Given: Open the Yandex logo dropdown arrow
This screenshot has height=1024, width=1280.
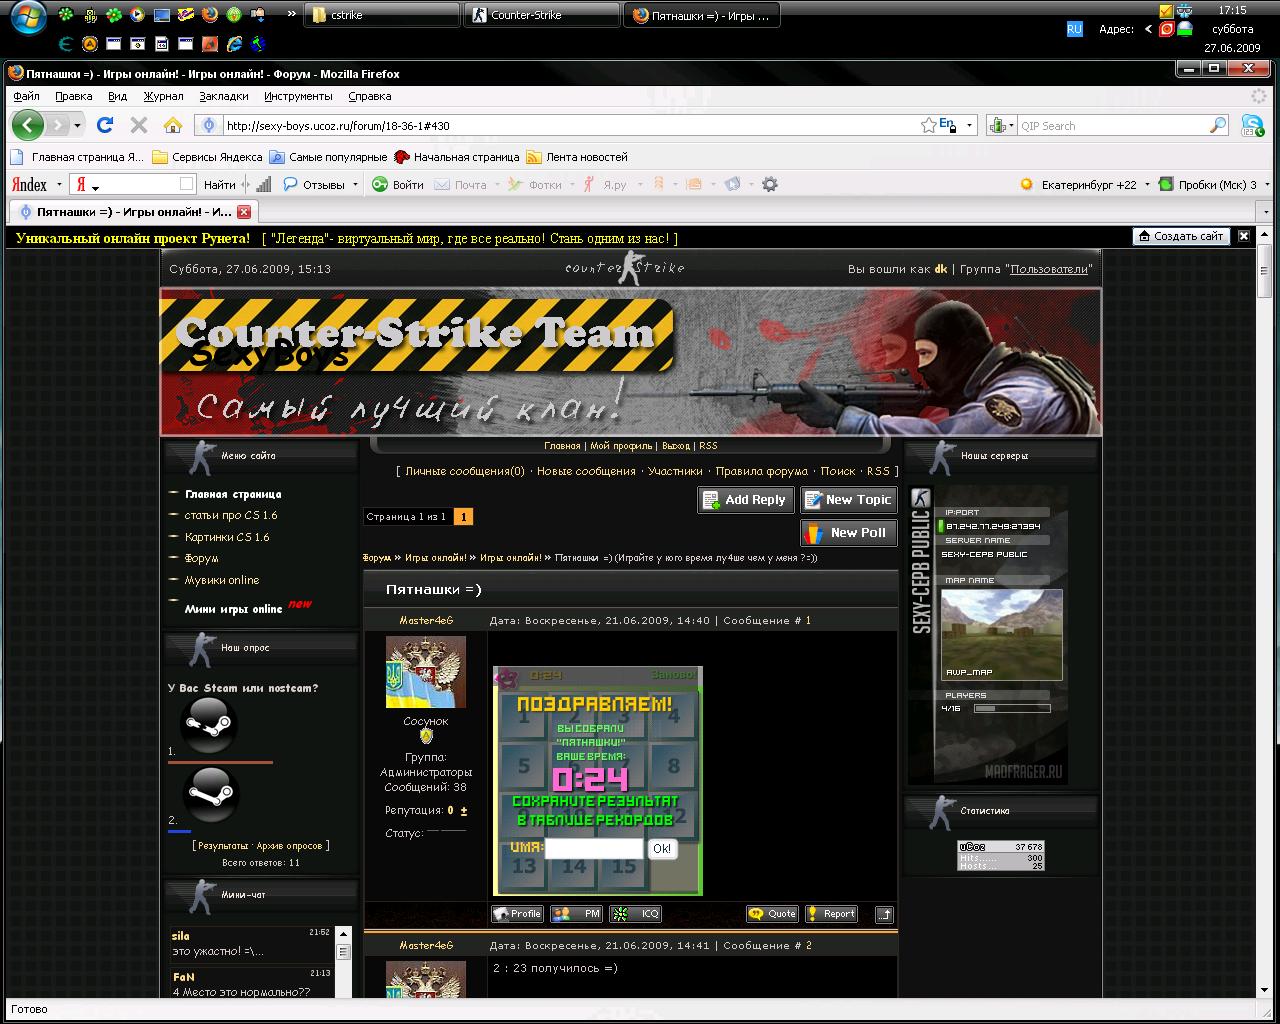Looking at the screenshot, I should point(59,185).
